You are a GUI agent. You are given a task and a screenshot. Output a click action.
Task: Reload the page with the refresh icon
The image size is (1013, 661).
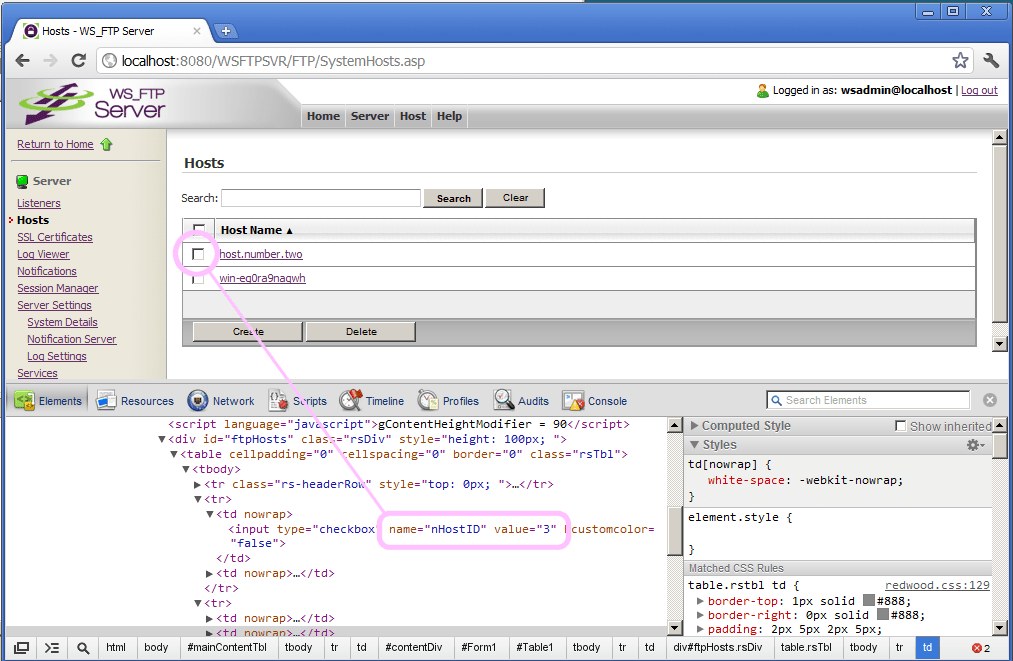point(79,61)
